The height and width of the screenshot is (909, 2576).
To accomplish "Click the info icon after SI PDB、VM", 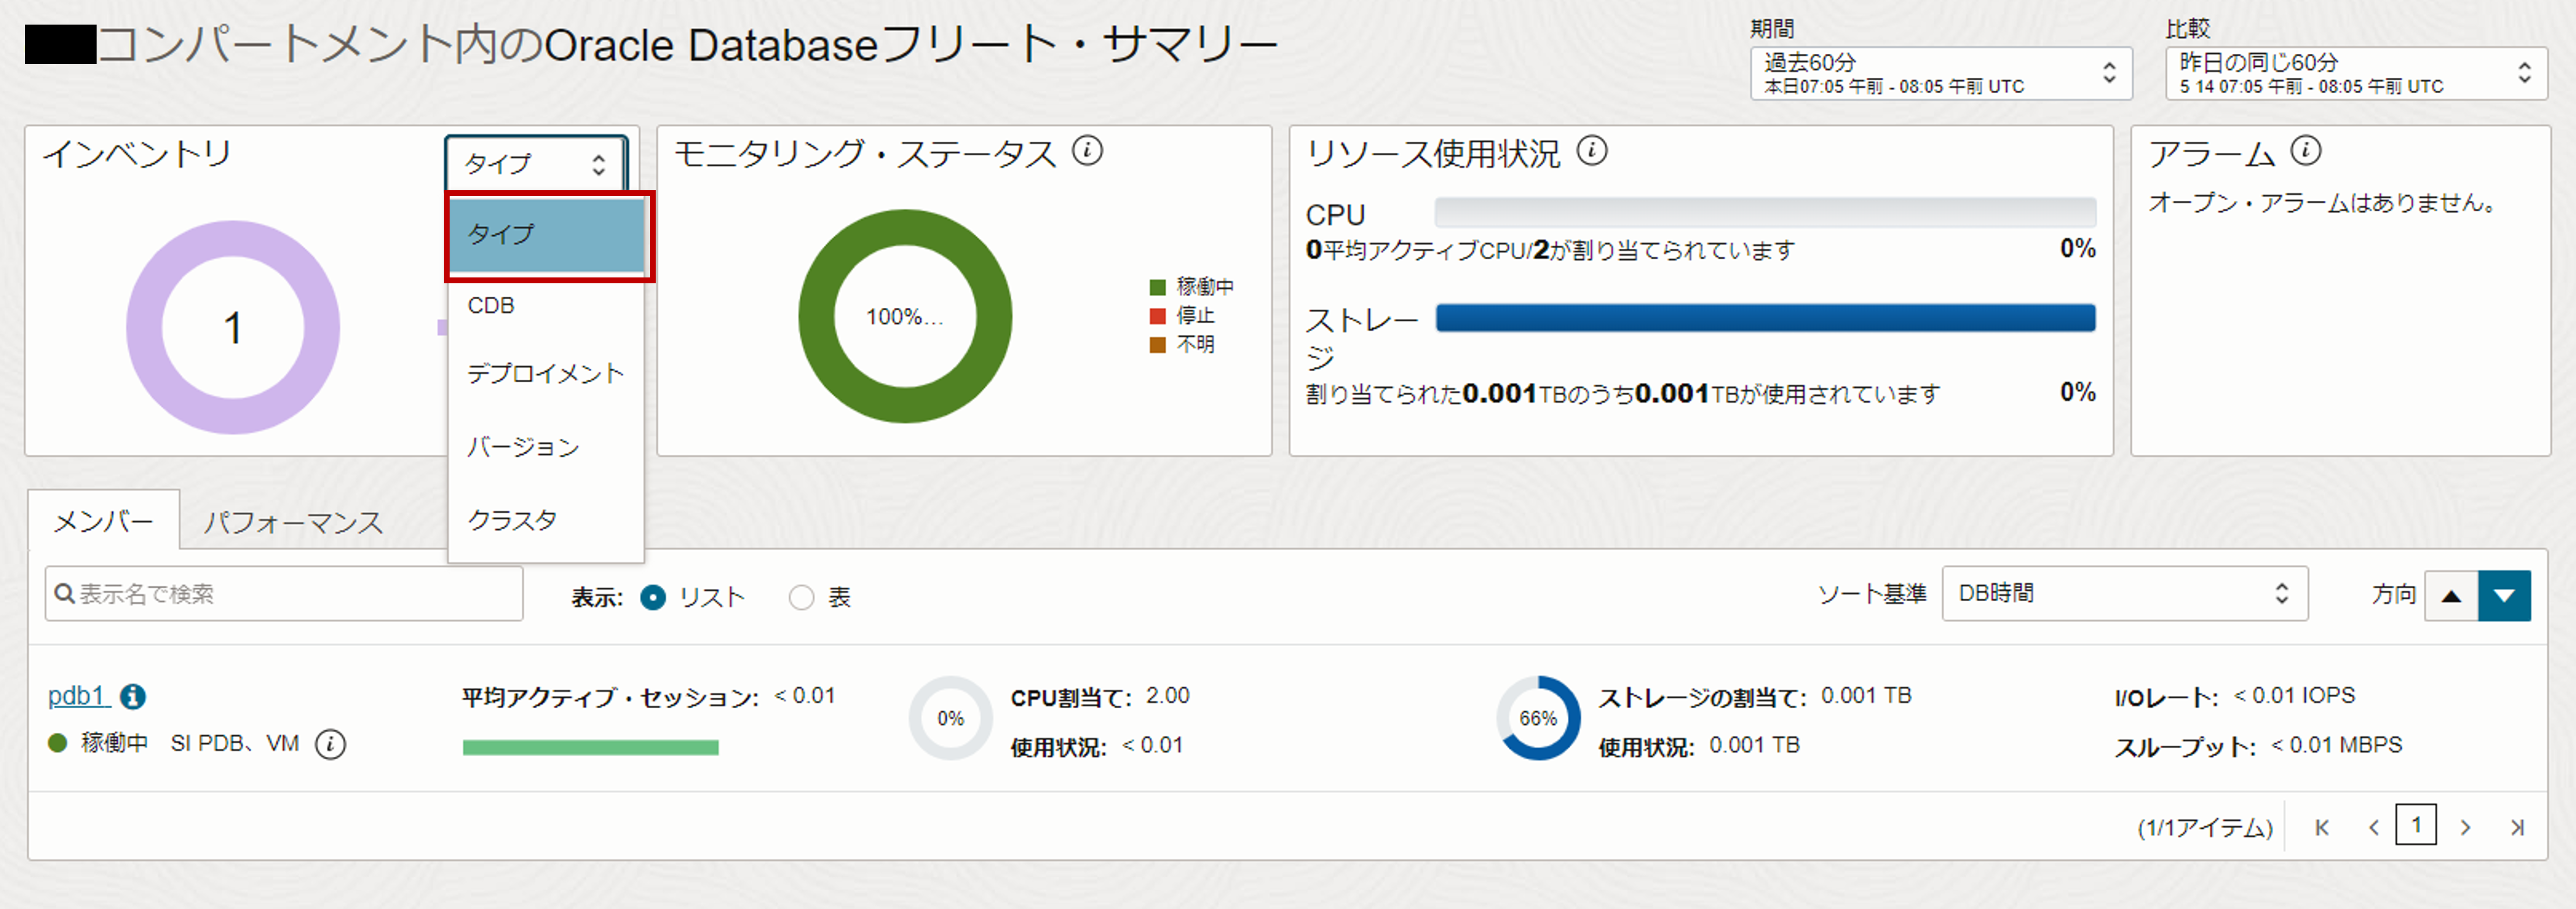I will click(x=330, y=744).
